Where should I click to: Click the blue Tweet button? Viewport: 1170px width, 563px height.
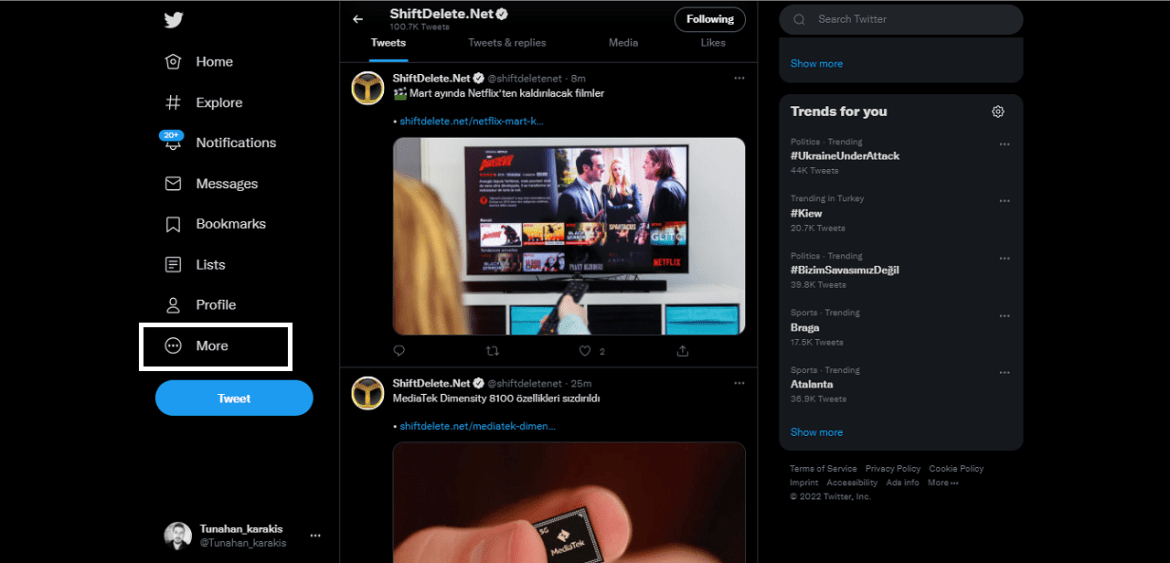(x=234, y=398)
